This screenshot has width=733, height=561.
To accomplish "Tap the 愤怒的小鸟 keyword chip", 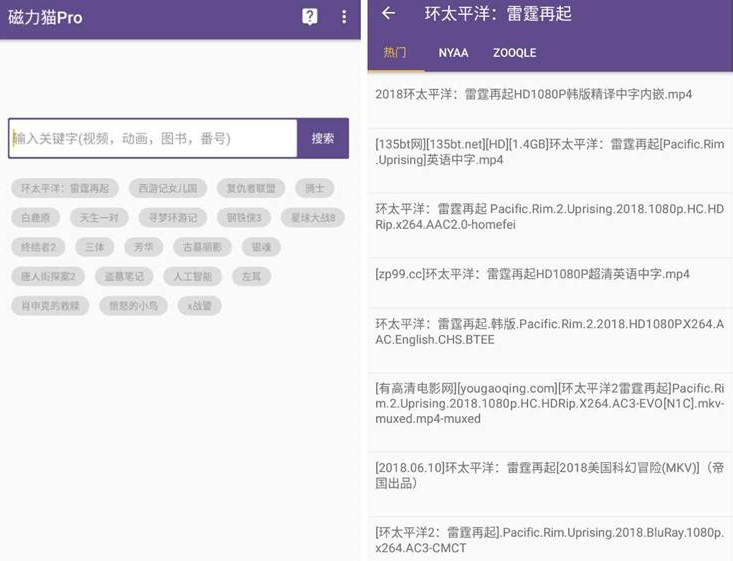I will pos(133,306).
